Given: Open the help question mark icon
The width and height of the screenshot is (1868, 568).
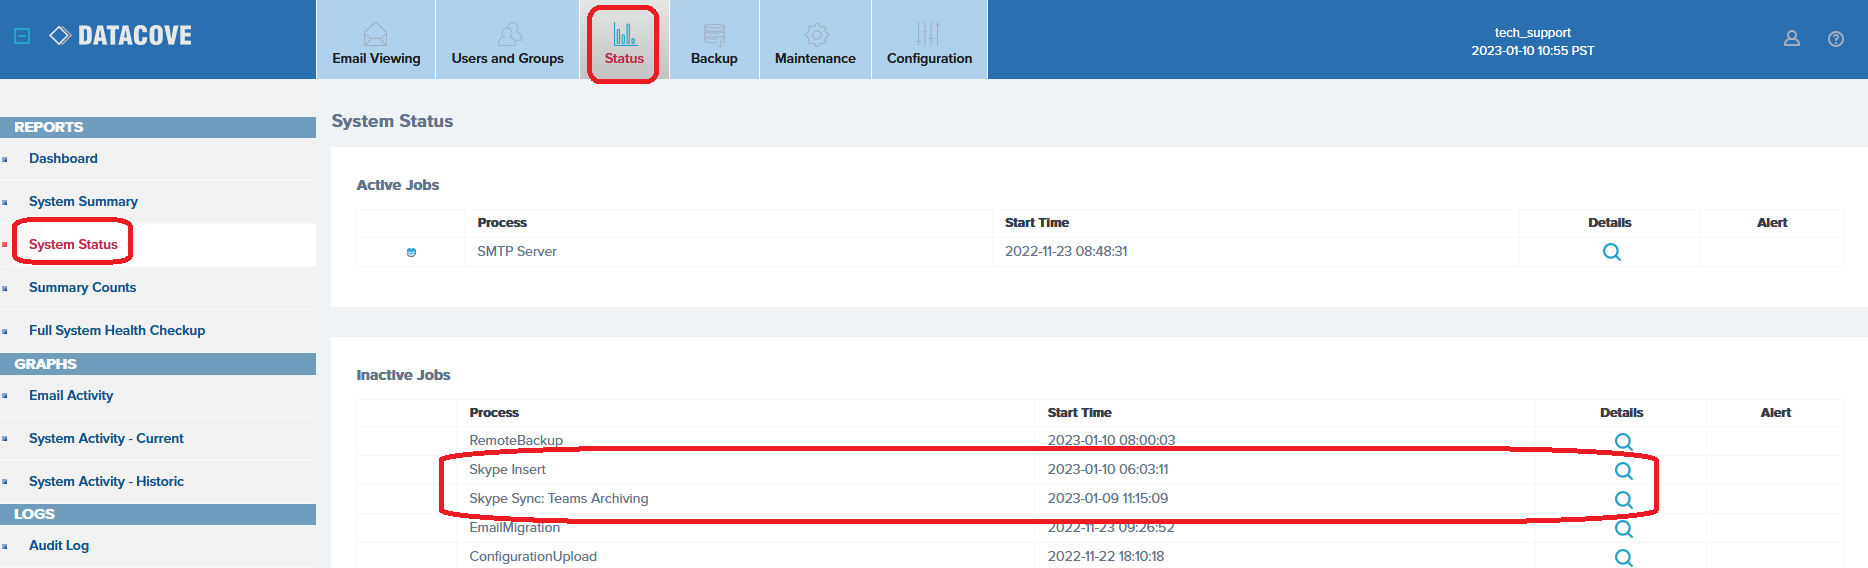Looking at the screenshot, I should [1835, 39].
